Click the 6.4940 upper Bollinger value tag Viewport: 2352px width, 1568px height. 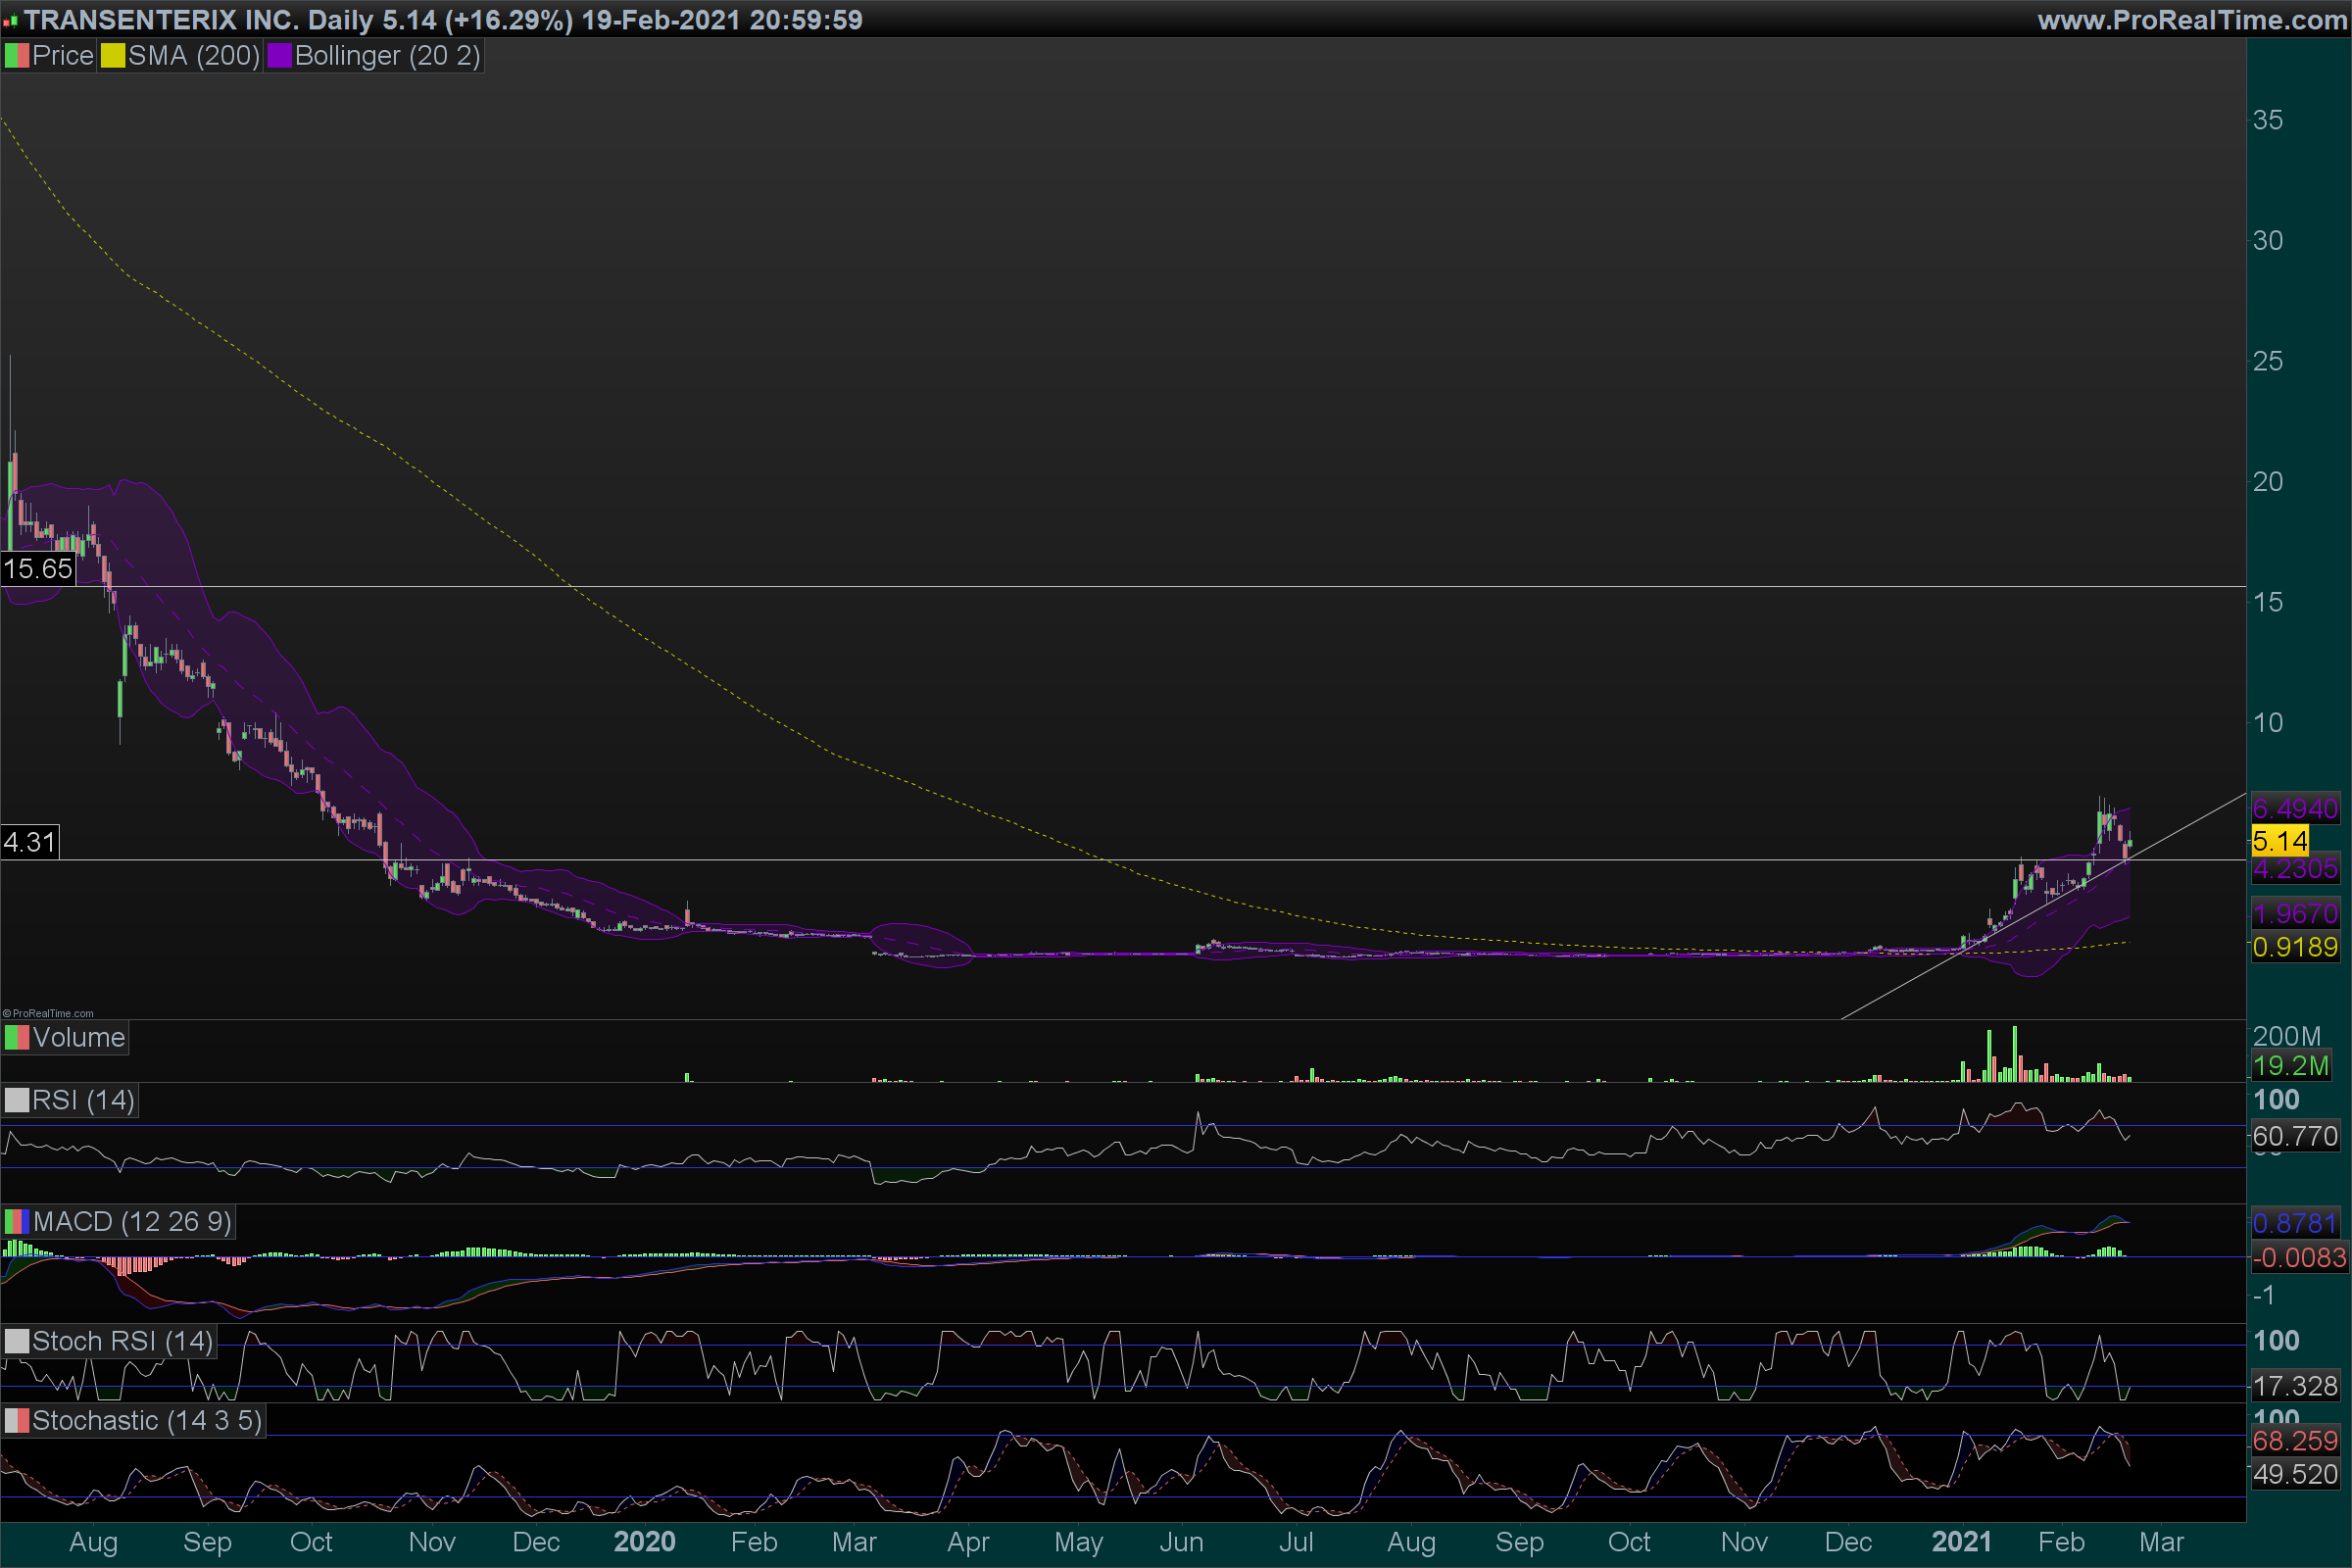pyautogui.click(x=2295, y=809)
